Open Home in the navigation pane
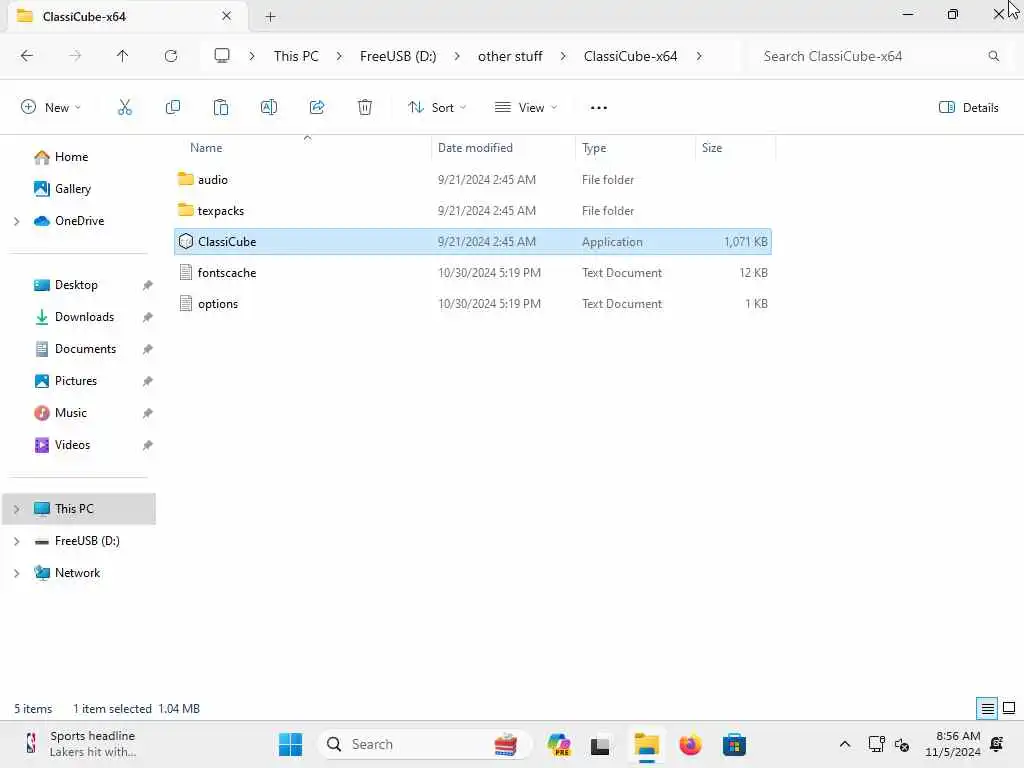The height and width of the screenshot is (768, 1024). click(71, 157)
